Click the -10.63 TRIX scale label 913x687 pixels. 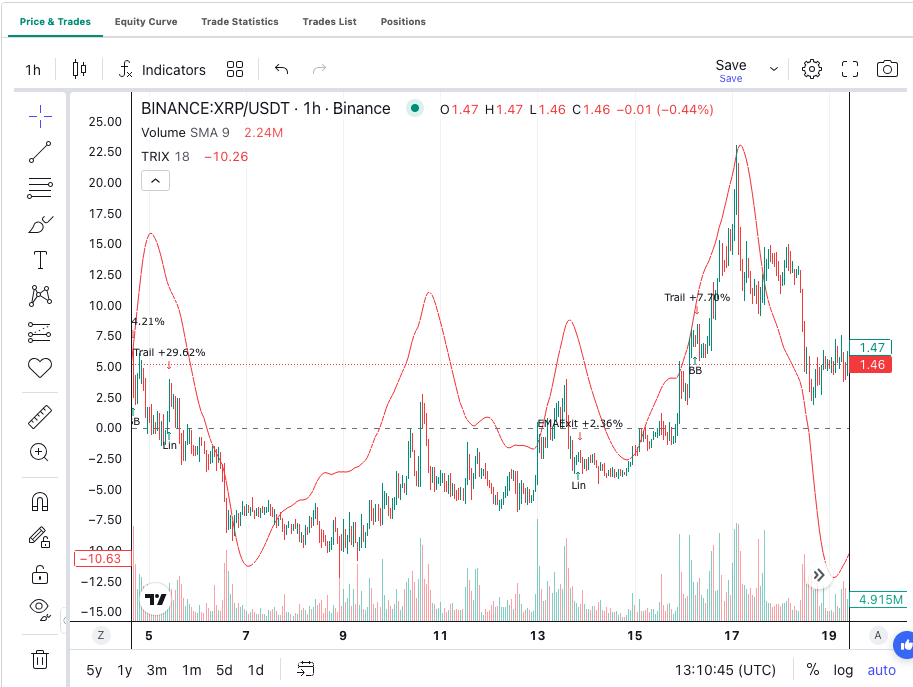click(x=103, y=559)
